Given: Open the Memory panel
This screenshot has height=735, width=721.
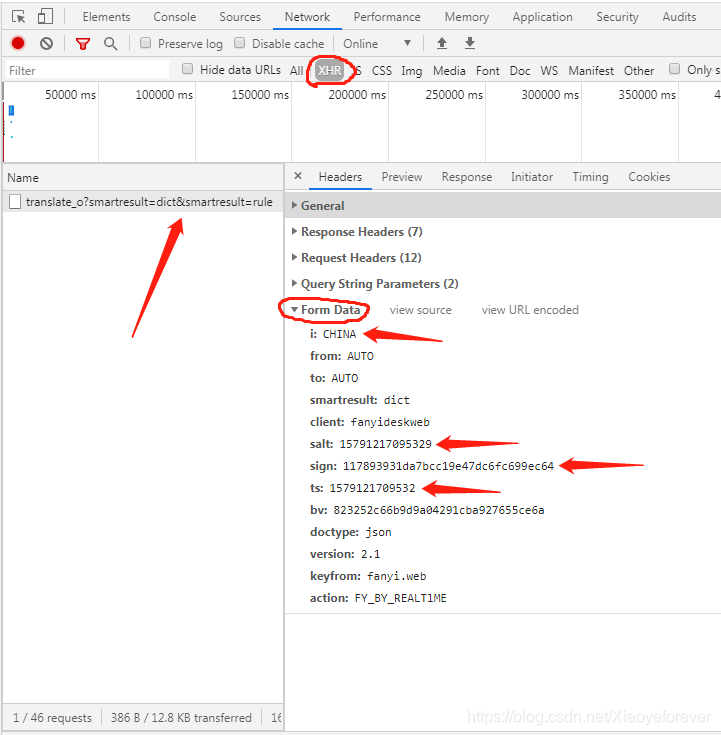Looking at the screenshot, I should coord(466,17).
